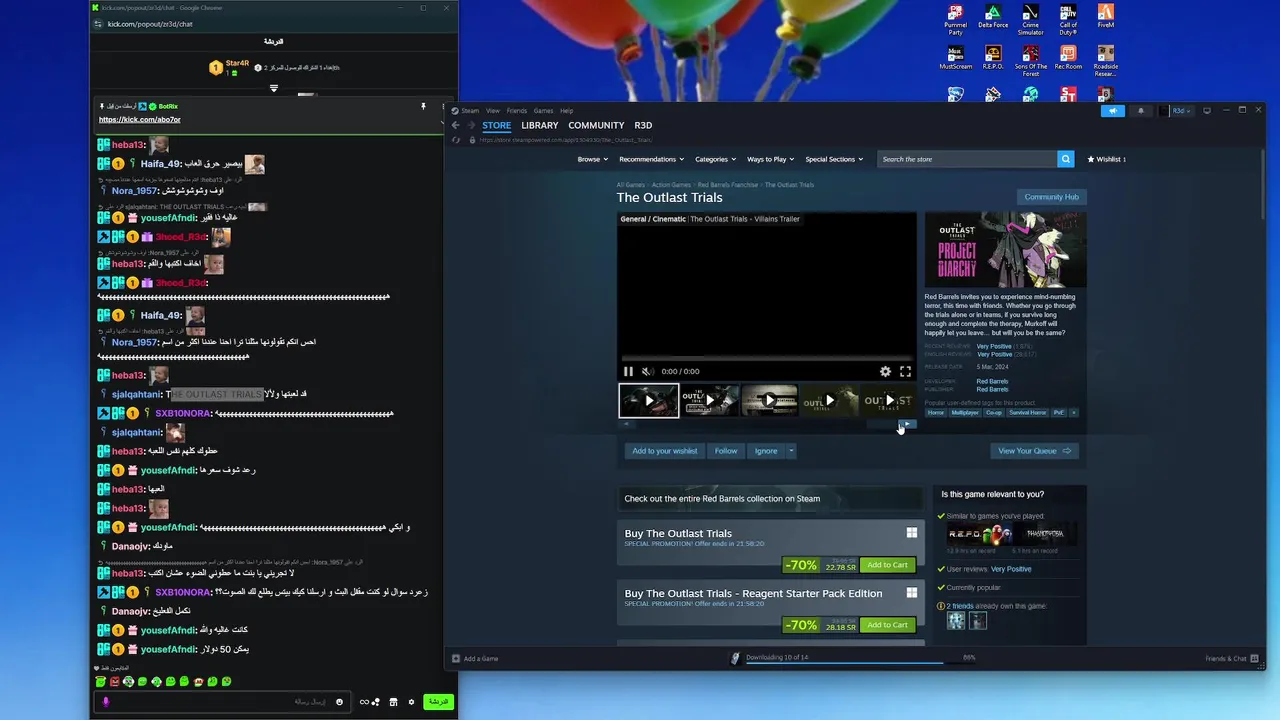Screen dimensions: 1280x720
Task: Open Ways to Play dropdown
Action: 770,159
